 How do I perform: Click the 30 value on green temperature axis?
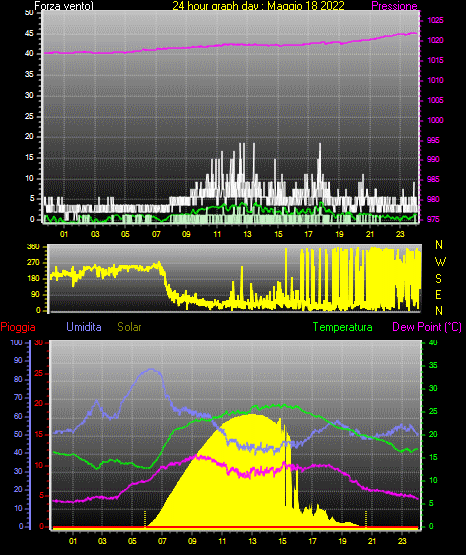click(433, 388)
